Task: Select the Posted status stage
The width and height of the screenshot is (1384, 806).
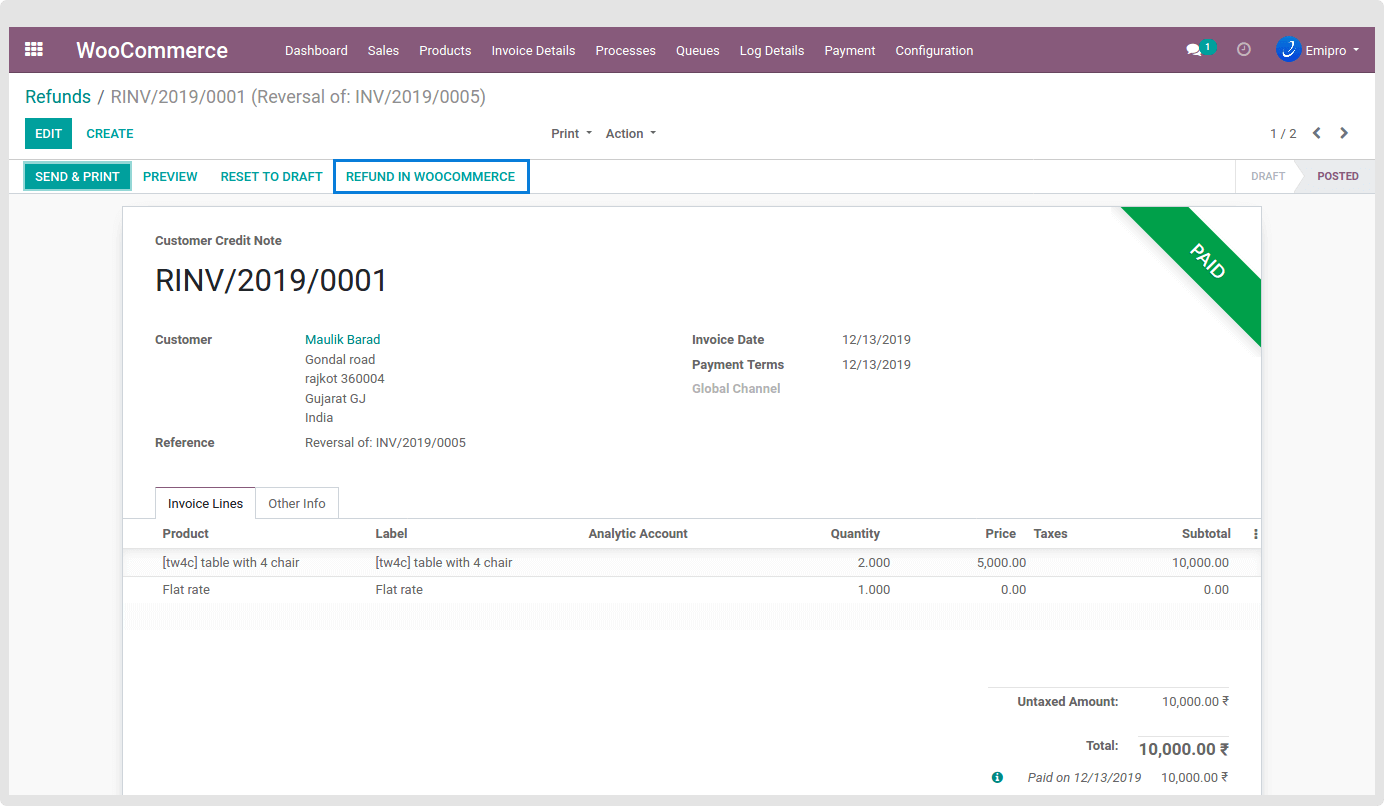Action: coord(1337,176)
